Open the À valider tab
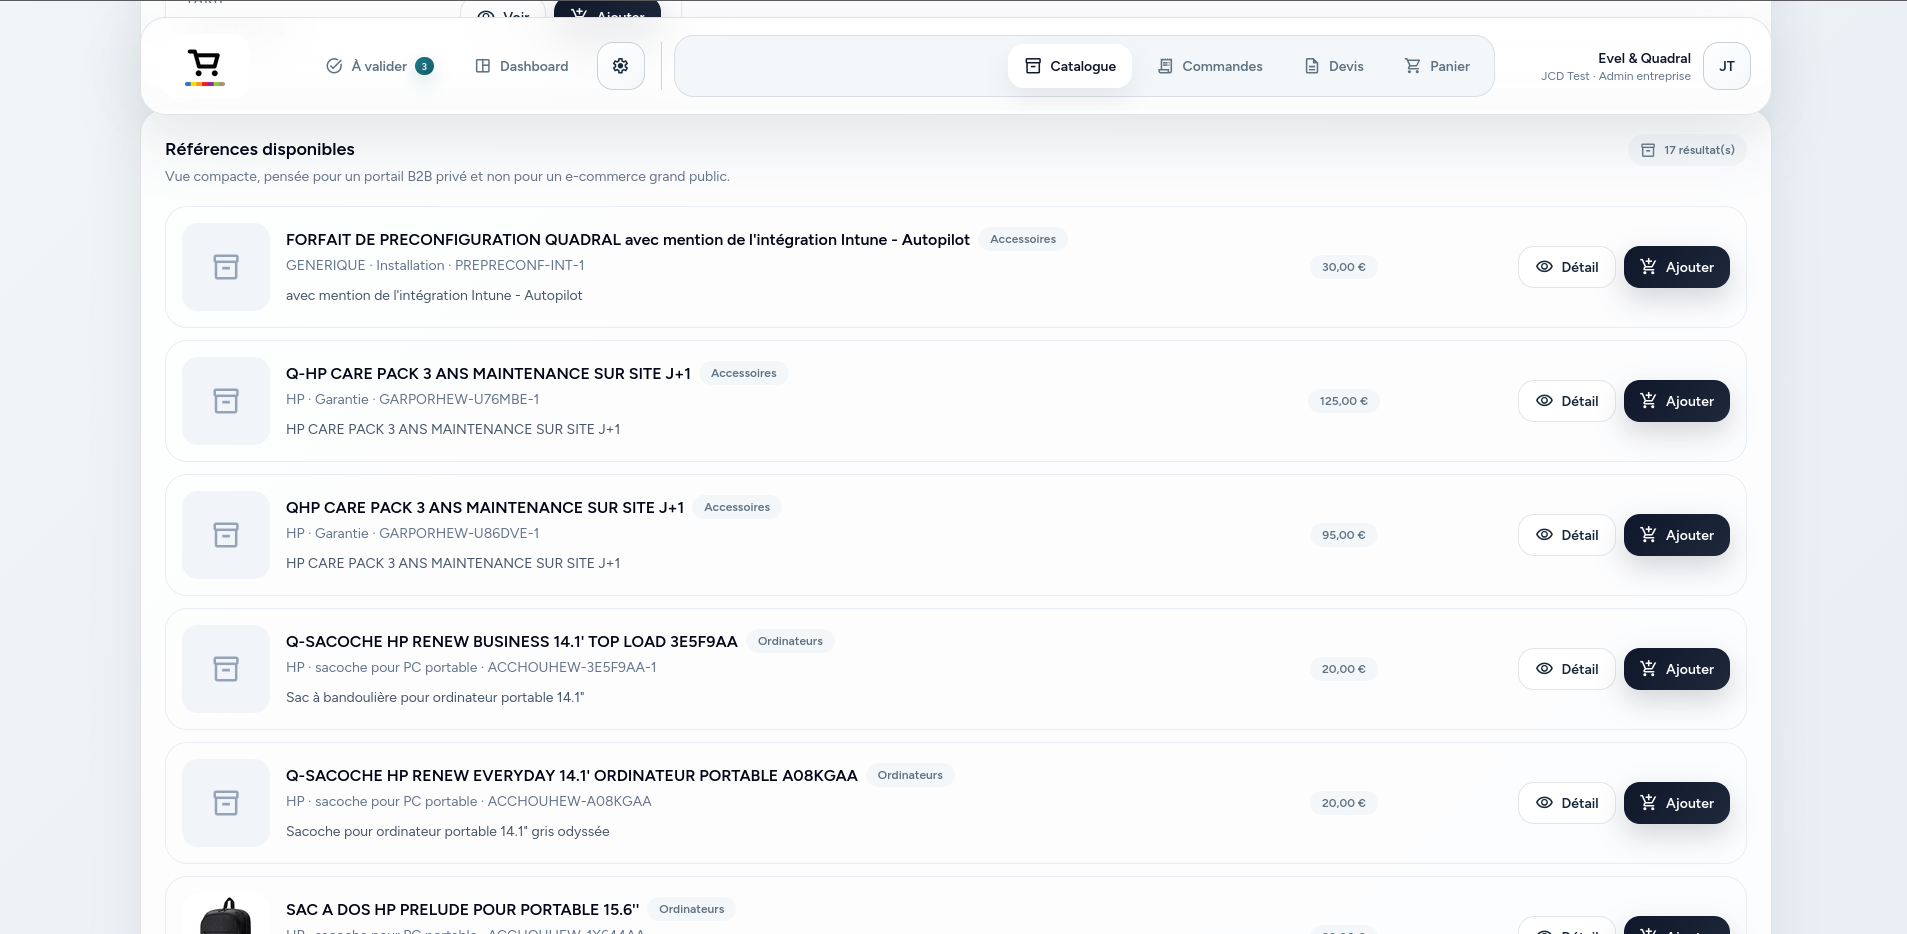 380,66
